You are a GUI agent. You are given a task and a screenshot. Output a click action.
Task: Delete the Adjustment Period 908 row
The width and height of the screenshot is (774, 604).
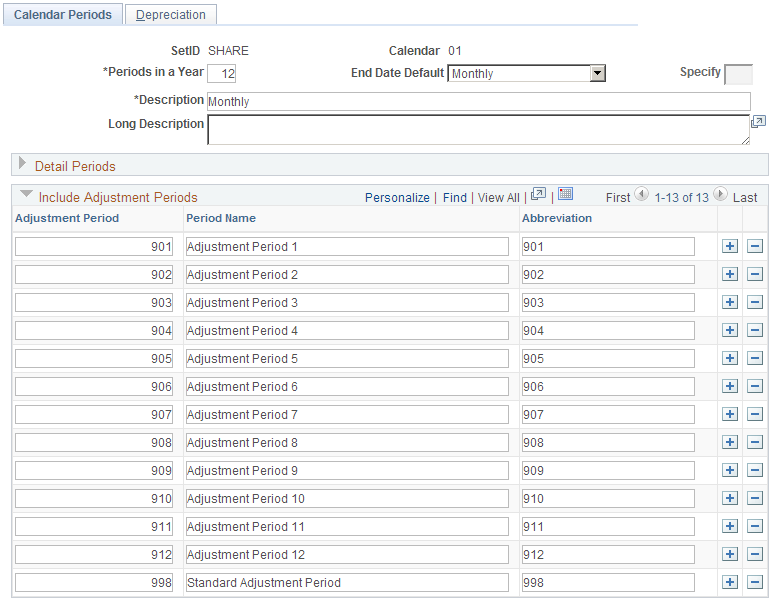tap(755, 442)
